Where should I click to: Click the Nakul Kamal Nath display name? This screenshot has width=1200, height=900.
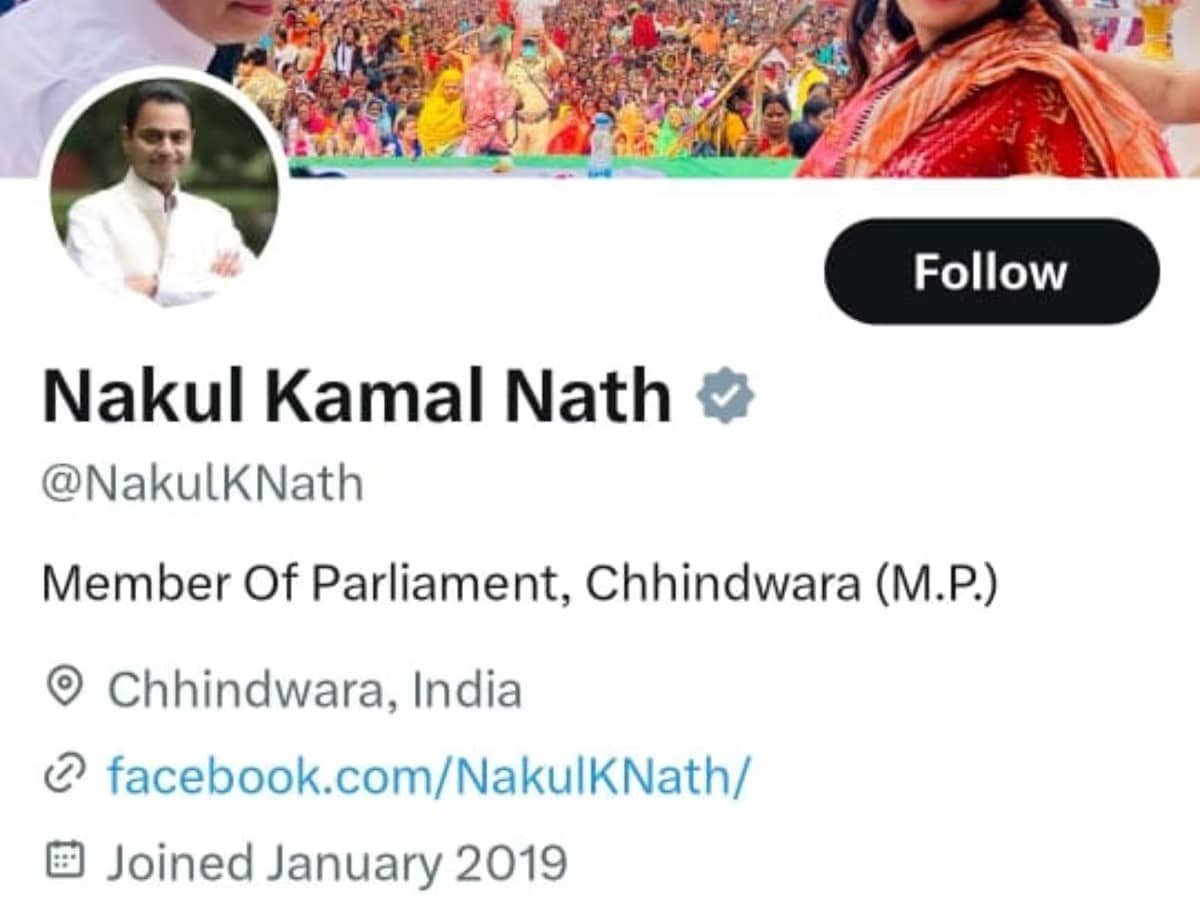tap(357, 396)
